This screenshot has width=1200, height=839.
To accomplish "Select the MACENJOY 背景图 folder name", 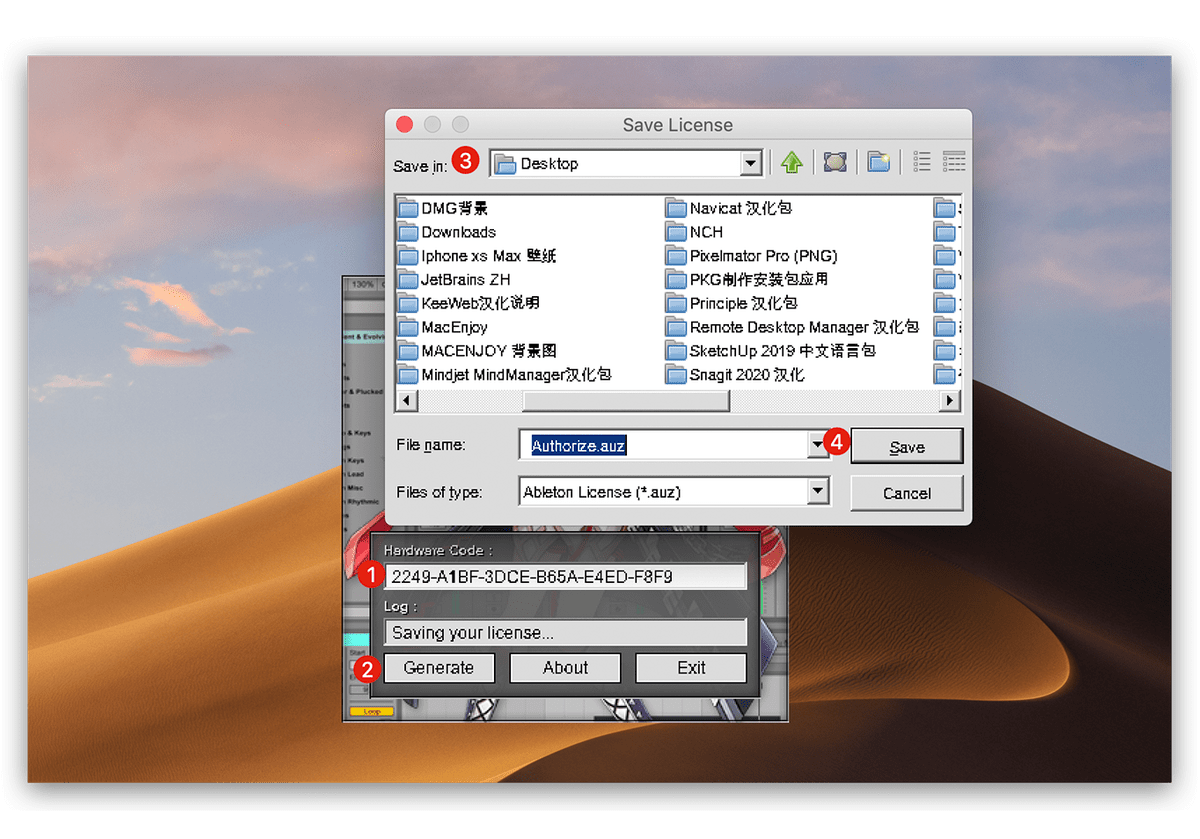I will tap(489, 351).
